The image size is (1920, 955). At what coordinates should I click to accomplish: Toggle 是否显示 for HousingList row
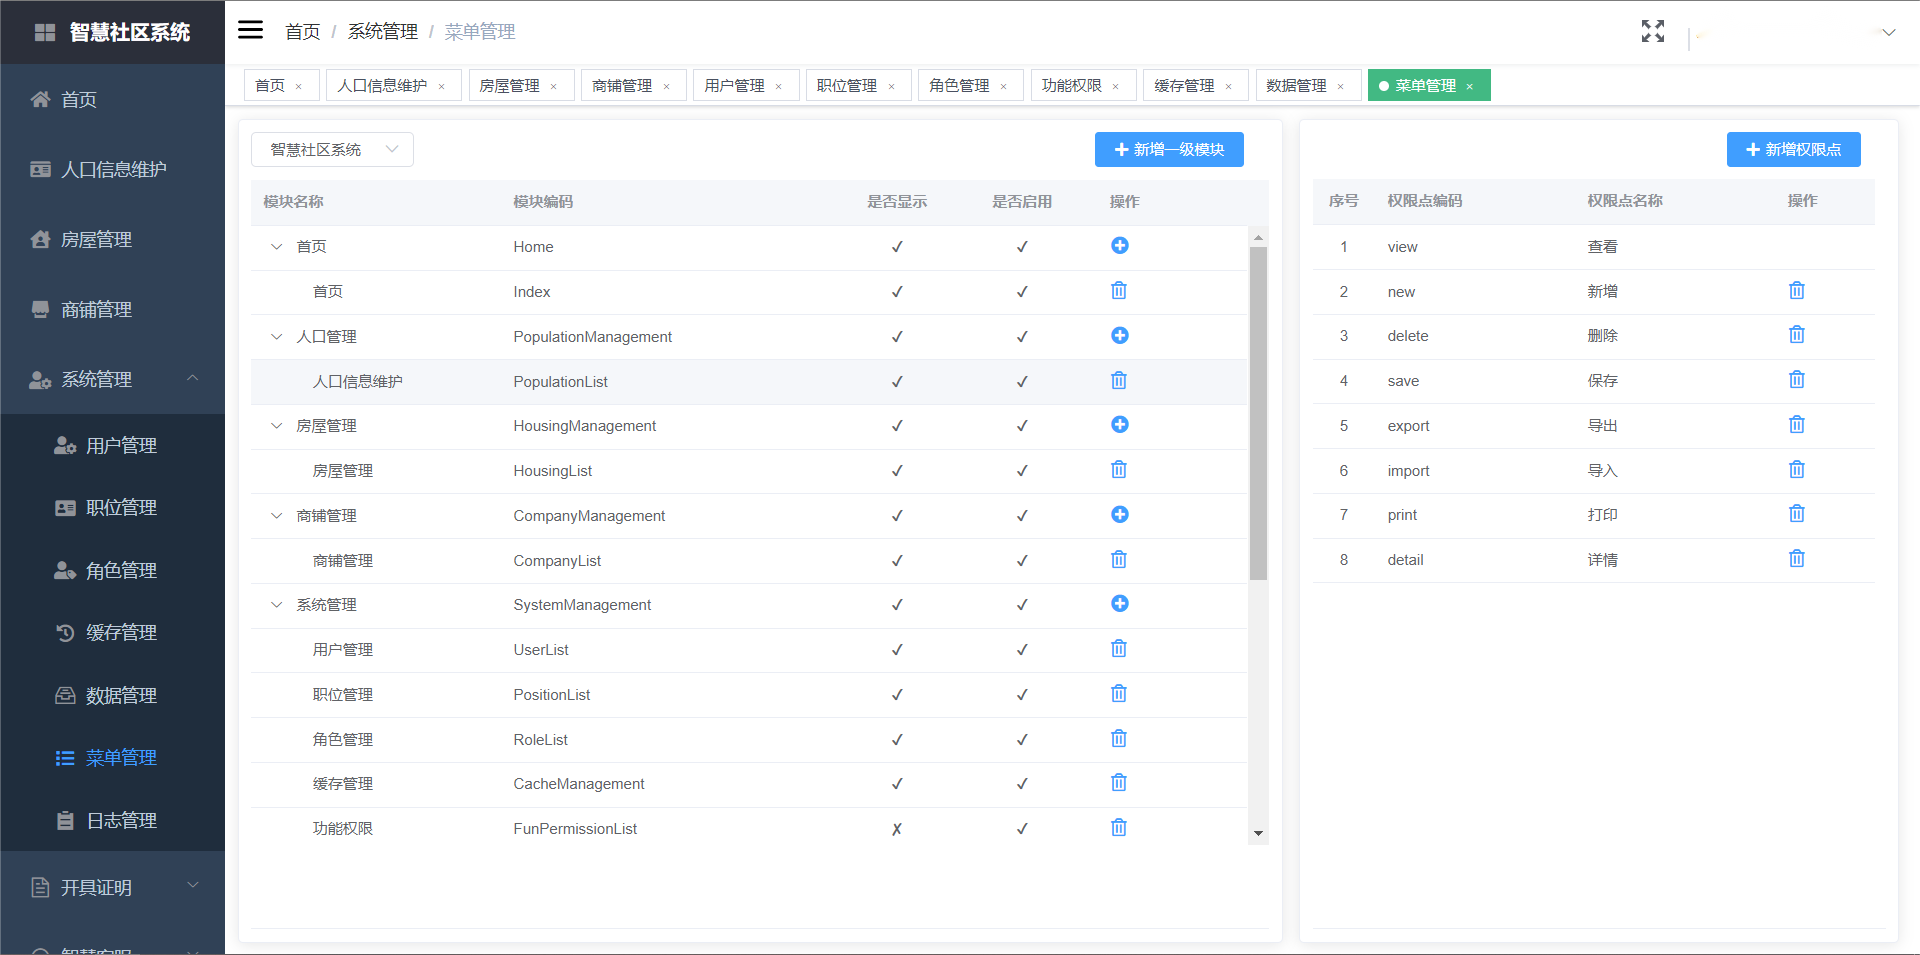(897, 471)
